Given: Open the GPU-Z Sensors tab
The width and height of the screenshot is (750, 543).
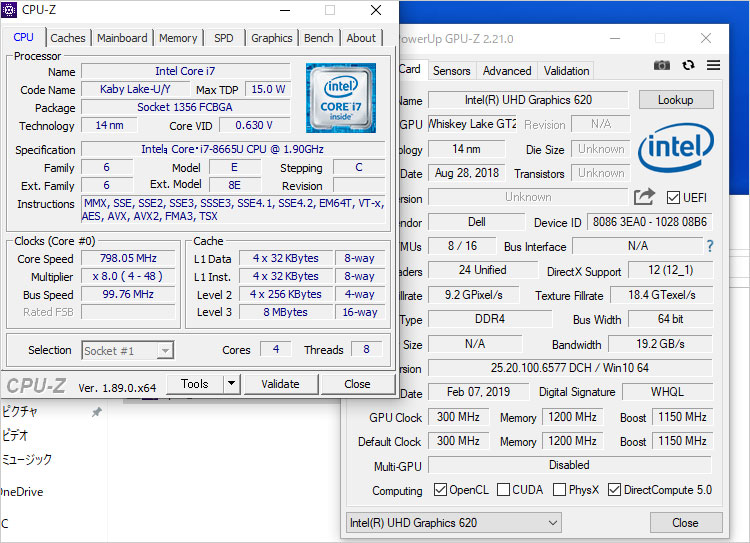Looking at the screenshot, I should [x=452, y=71].
